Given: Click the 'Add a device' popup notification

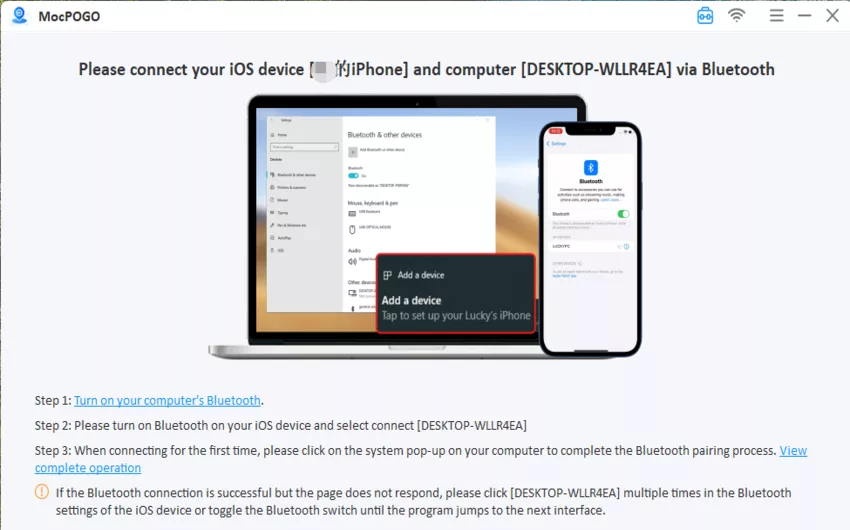Looking at the screenshot, I should coord(455,300).
